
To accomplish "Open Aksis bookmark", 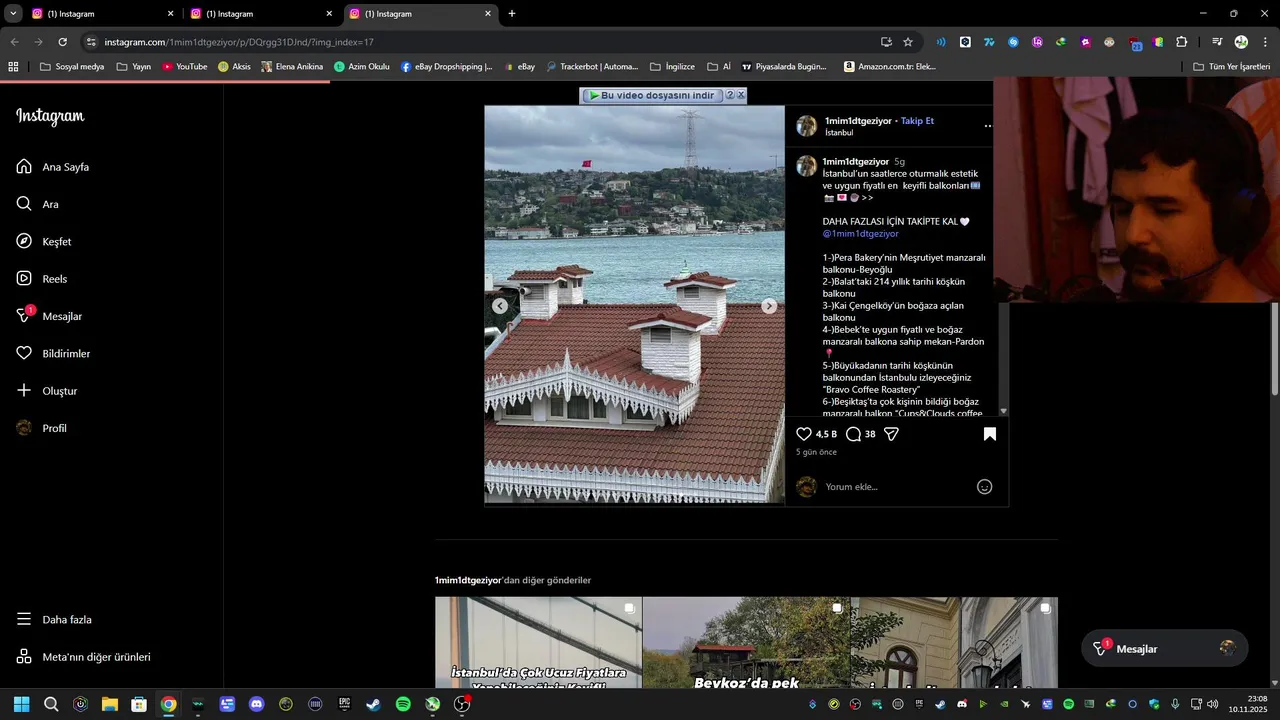I will point(234,67).
